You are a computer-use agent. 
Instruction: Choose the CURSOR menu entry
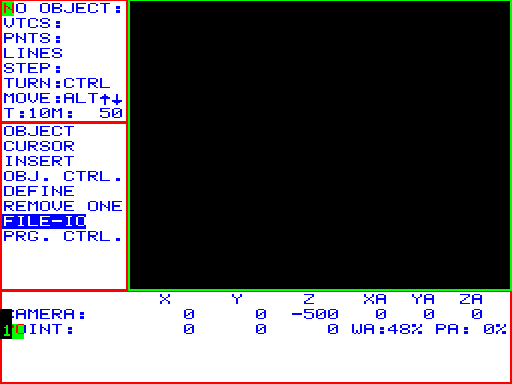click(x=39, y=146)
